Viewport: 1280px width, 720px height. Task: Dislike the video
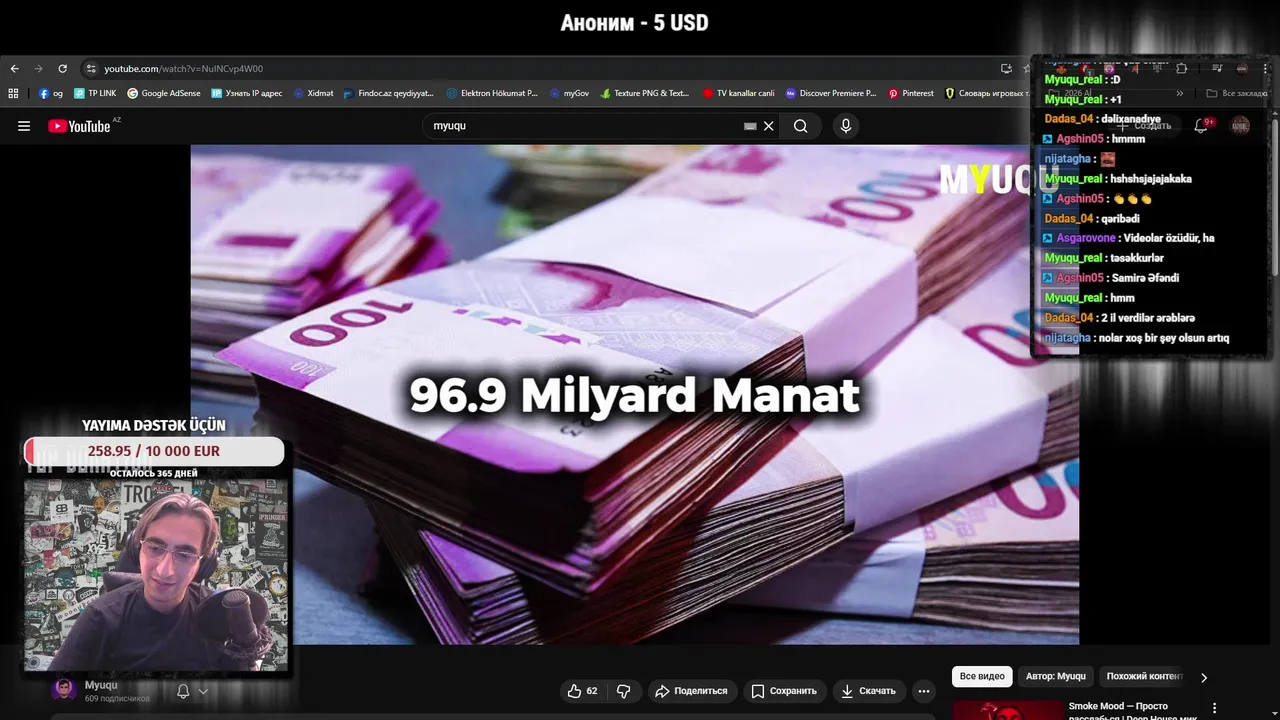tap(624, 691)
